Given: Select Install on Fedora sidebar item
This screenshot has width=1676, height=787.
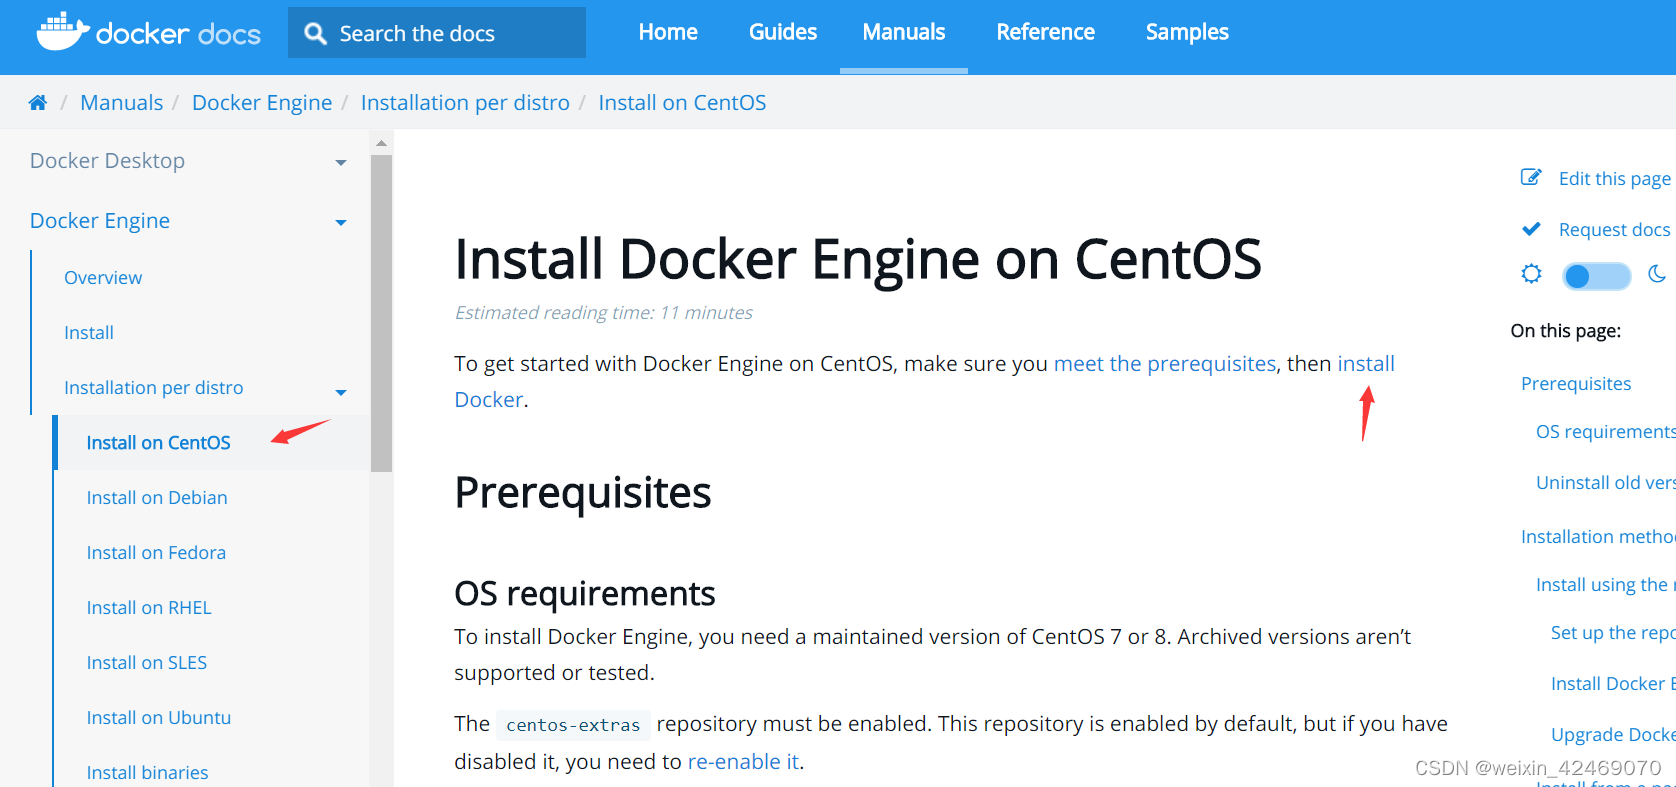Looking at the screenshot, I should click(x=156, y=553).
